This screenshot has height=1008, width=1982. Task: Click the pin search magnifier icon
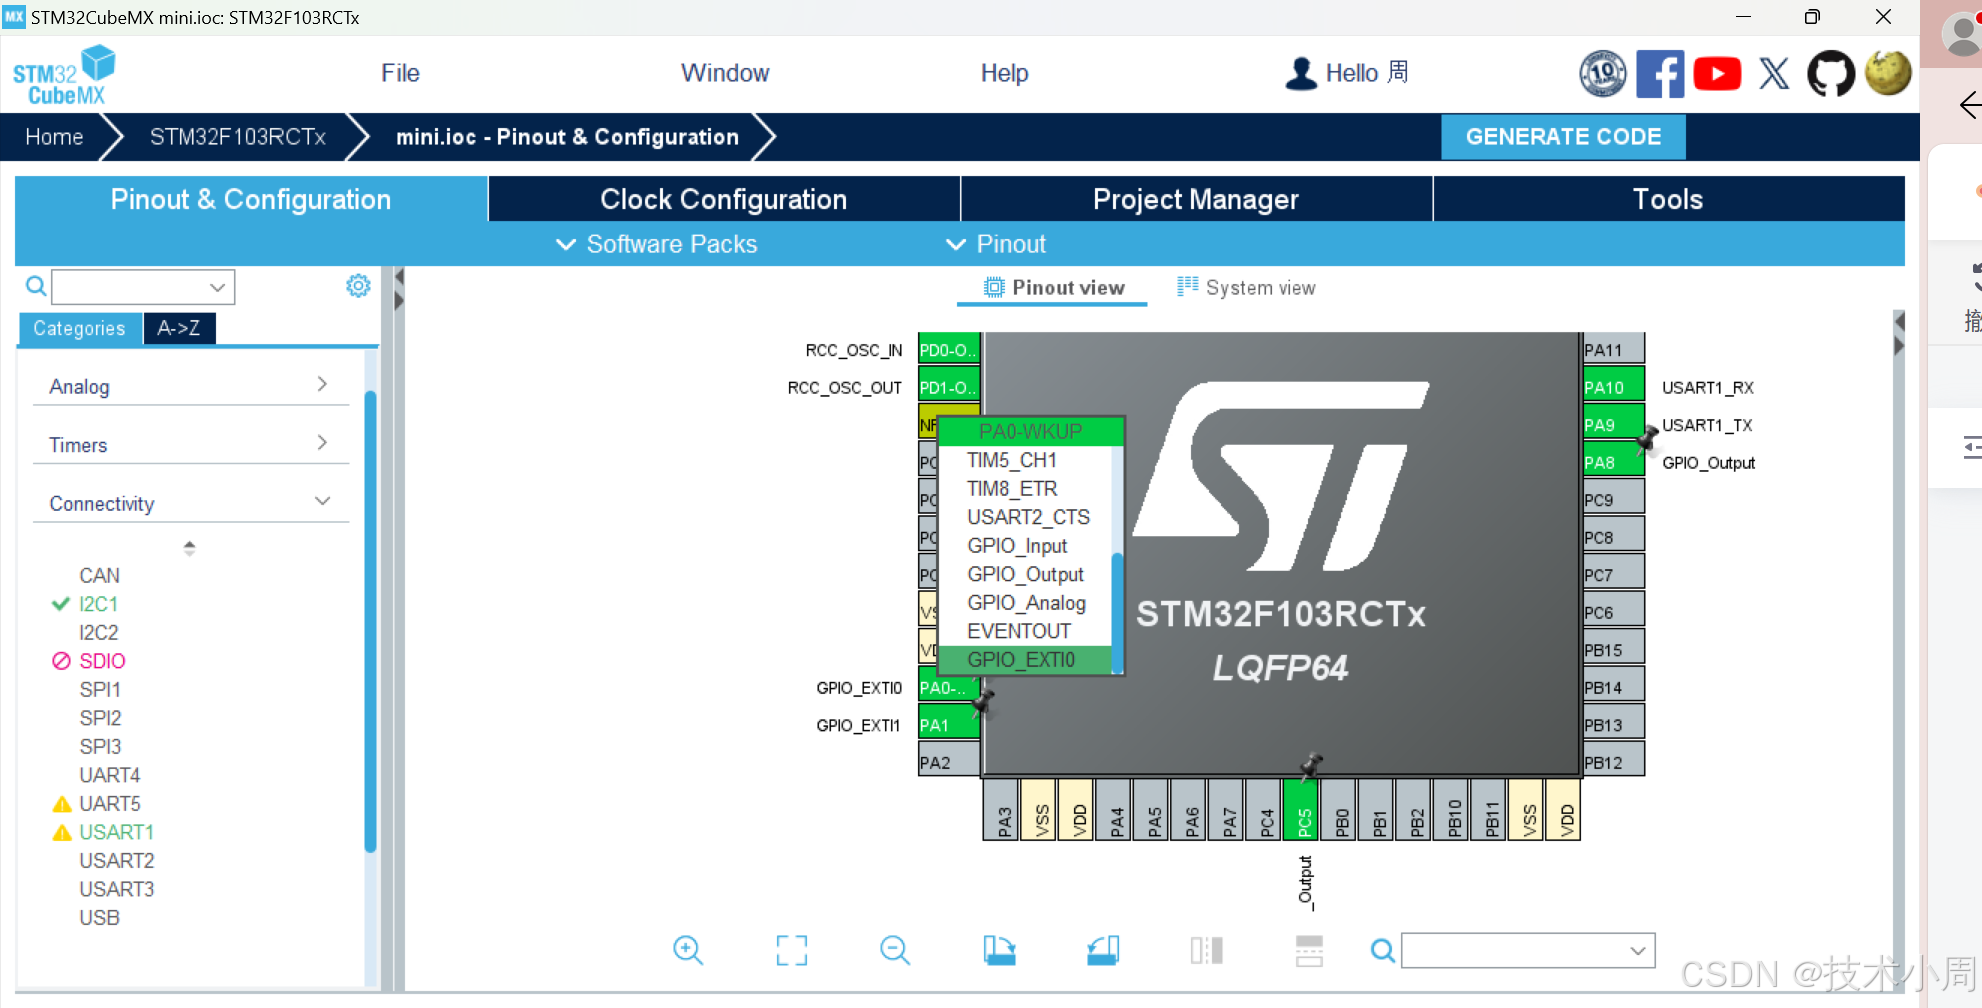click(x=1382, y=950)
